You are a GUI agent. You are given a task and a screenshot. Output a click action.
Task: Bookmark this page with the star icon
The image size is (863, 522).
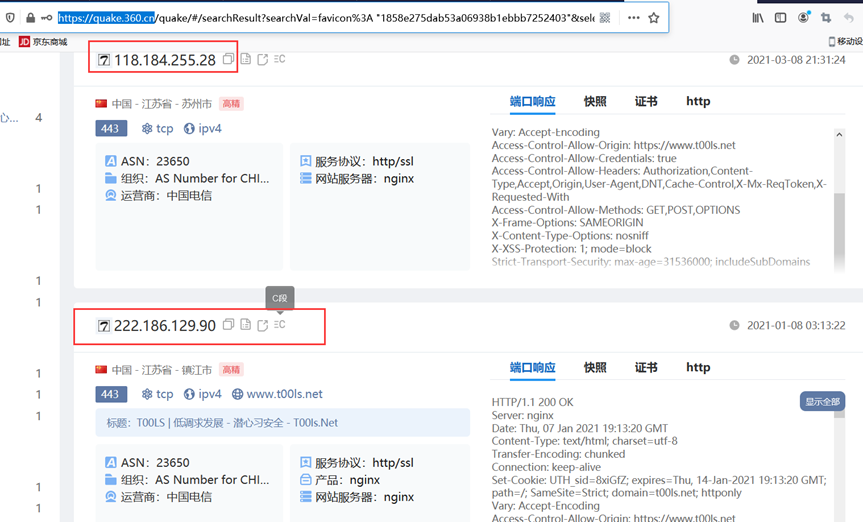[x=653, y=18]
